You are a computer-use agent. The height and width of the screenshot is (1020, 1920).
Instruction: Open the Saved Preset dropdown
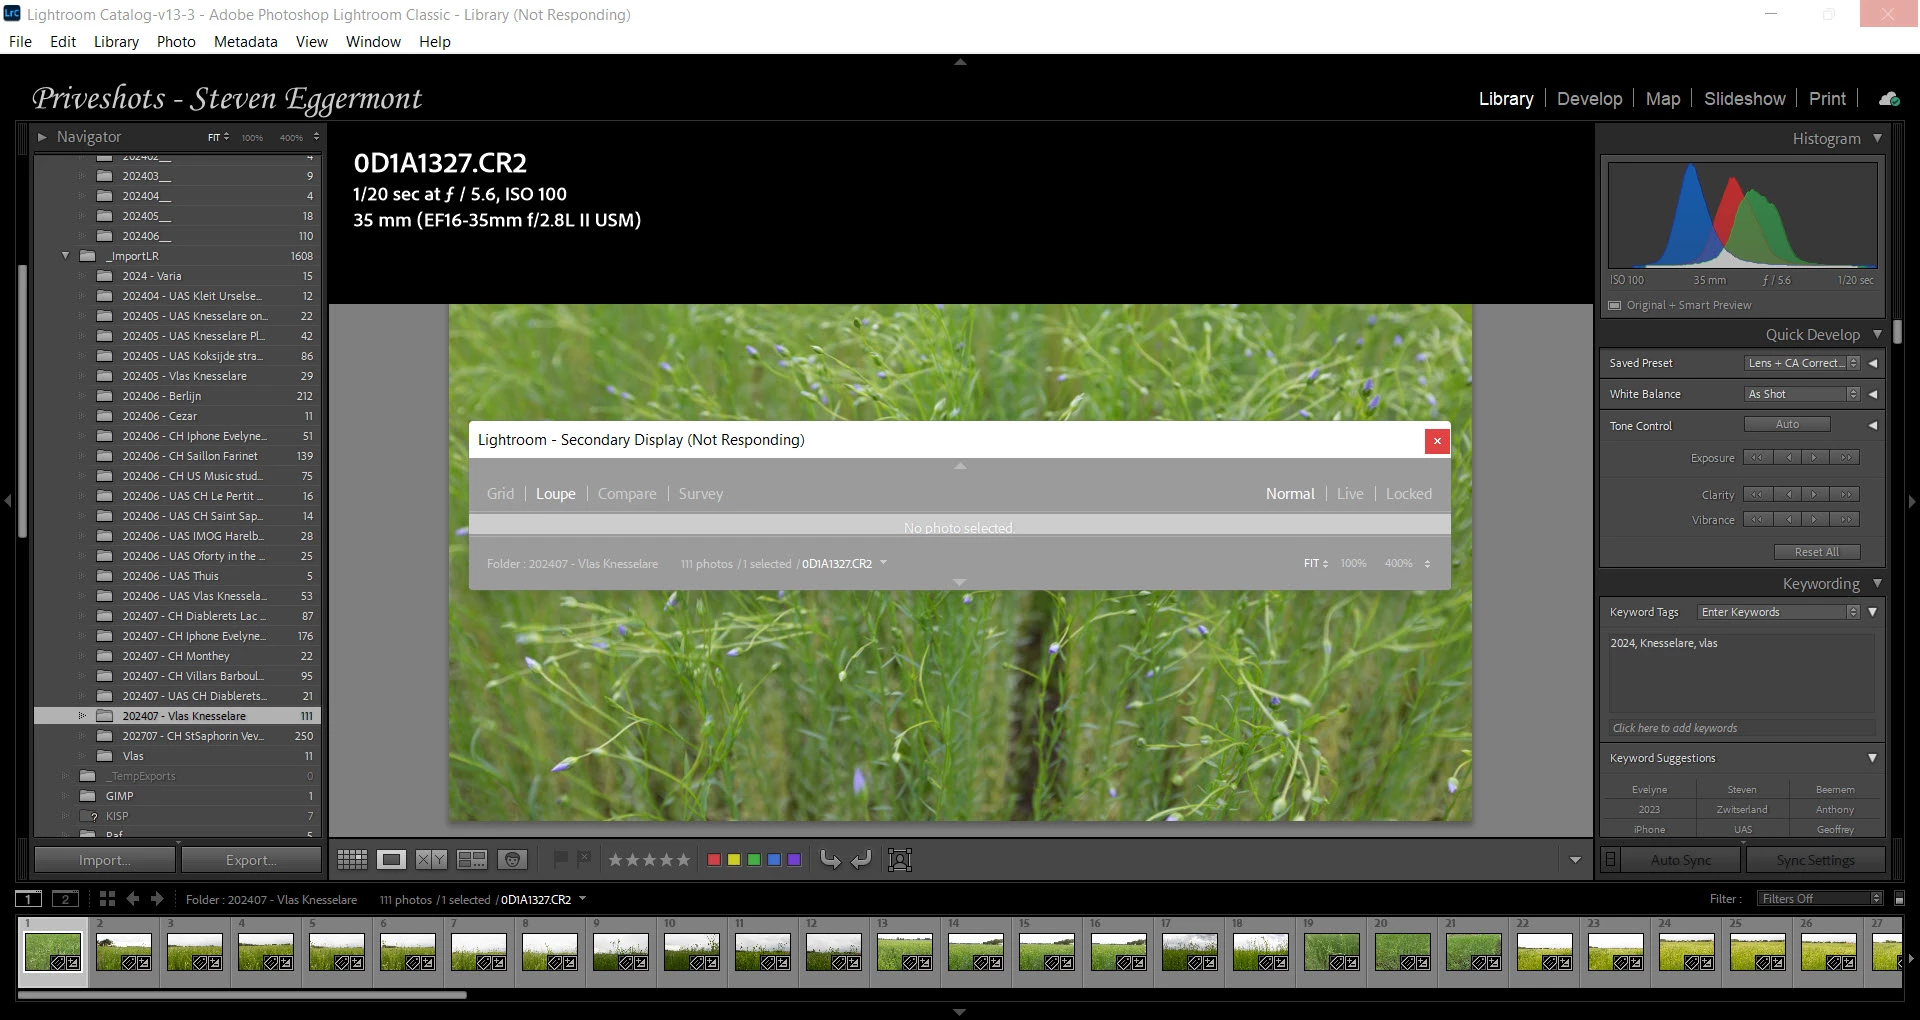pos(1802,363)
